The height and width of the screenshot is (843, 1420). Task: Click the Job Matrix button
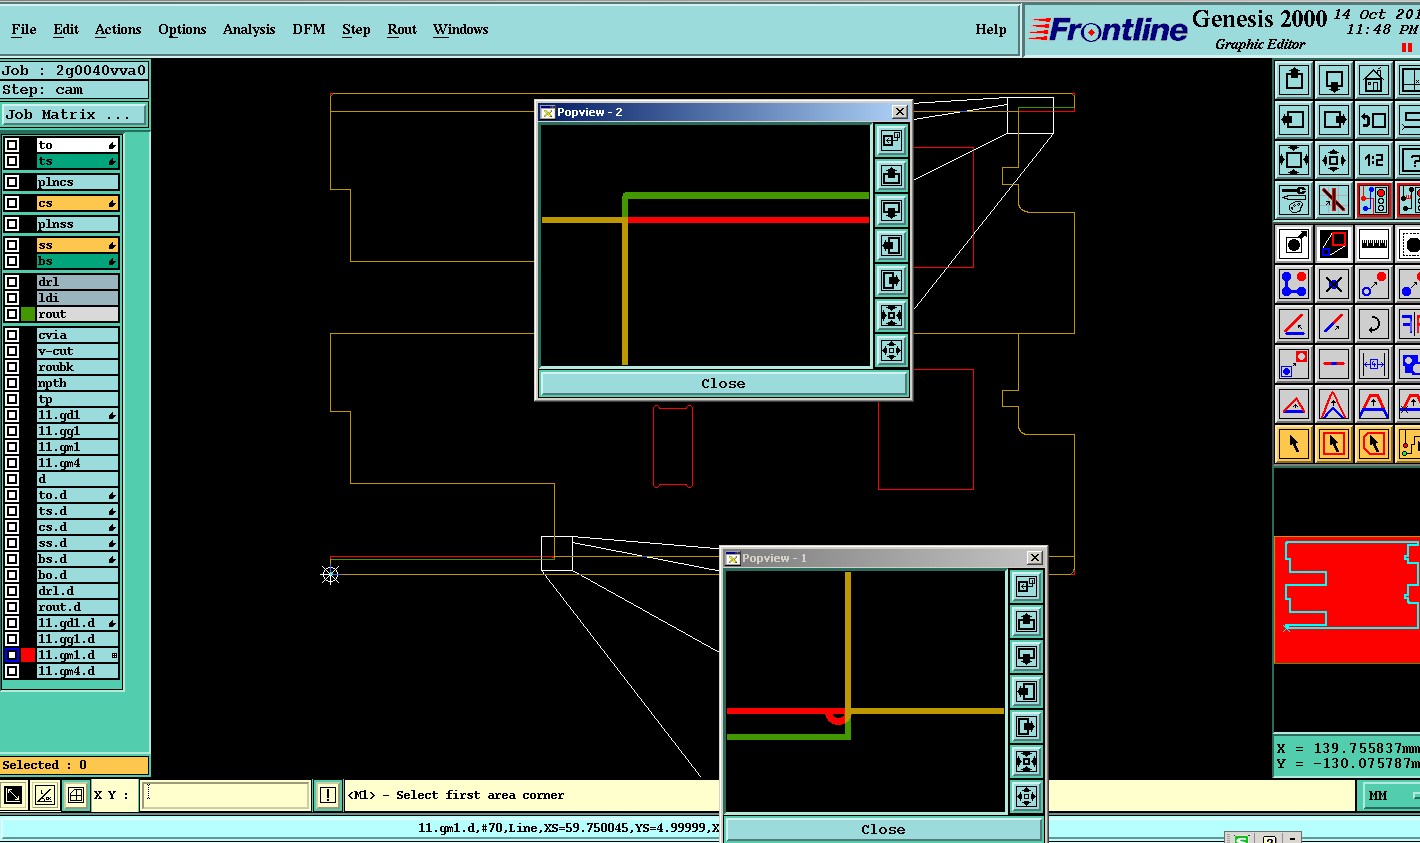(74, 115)
